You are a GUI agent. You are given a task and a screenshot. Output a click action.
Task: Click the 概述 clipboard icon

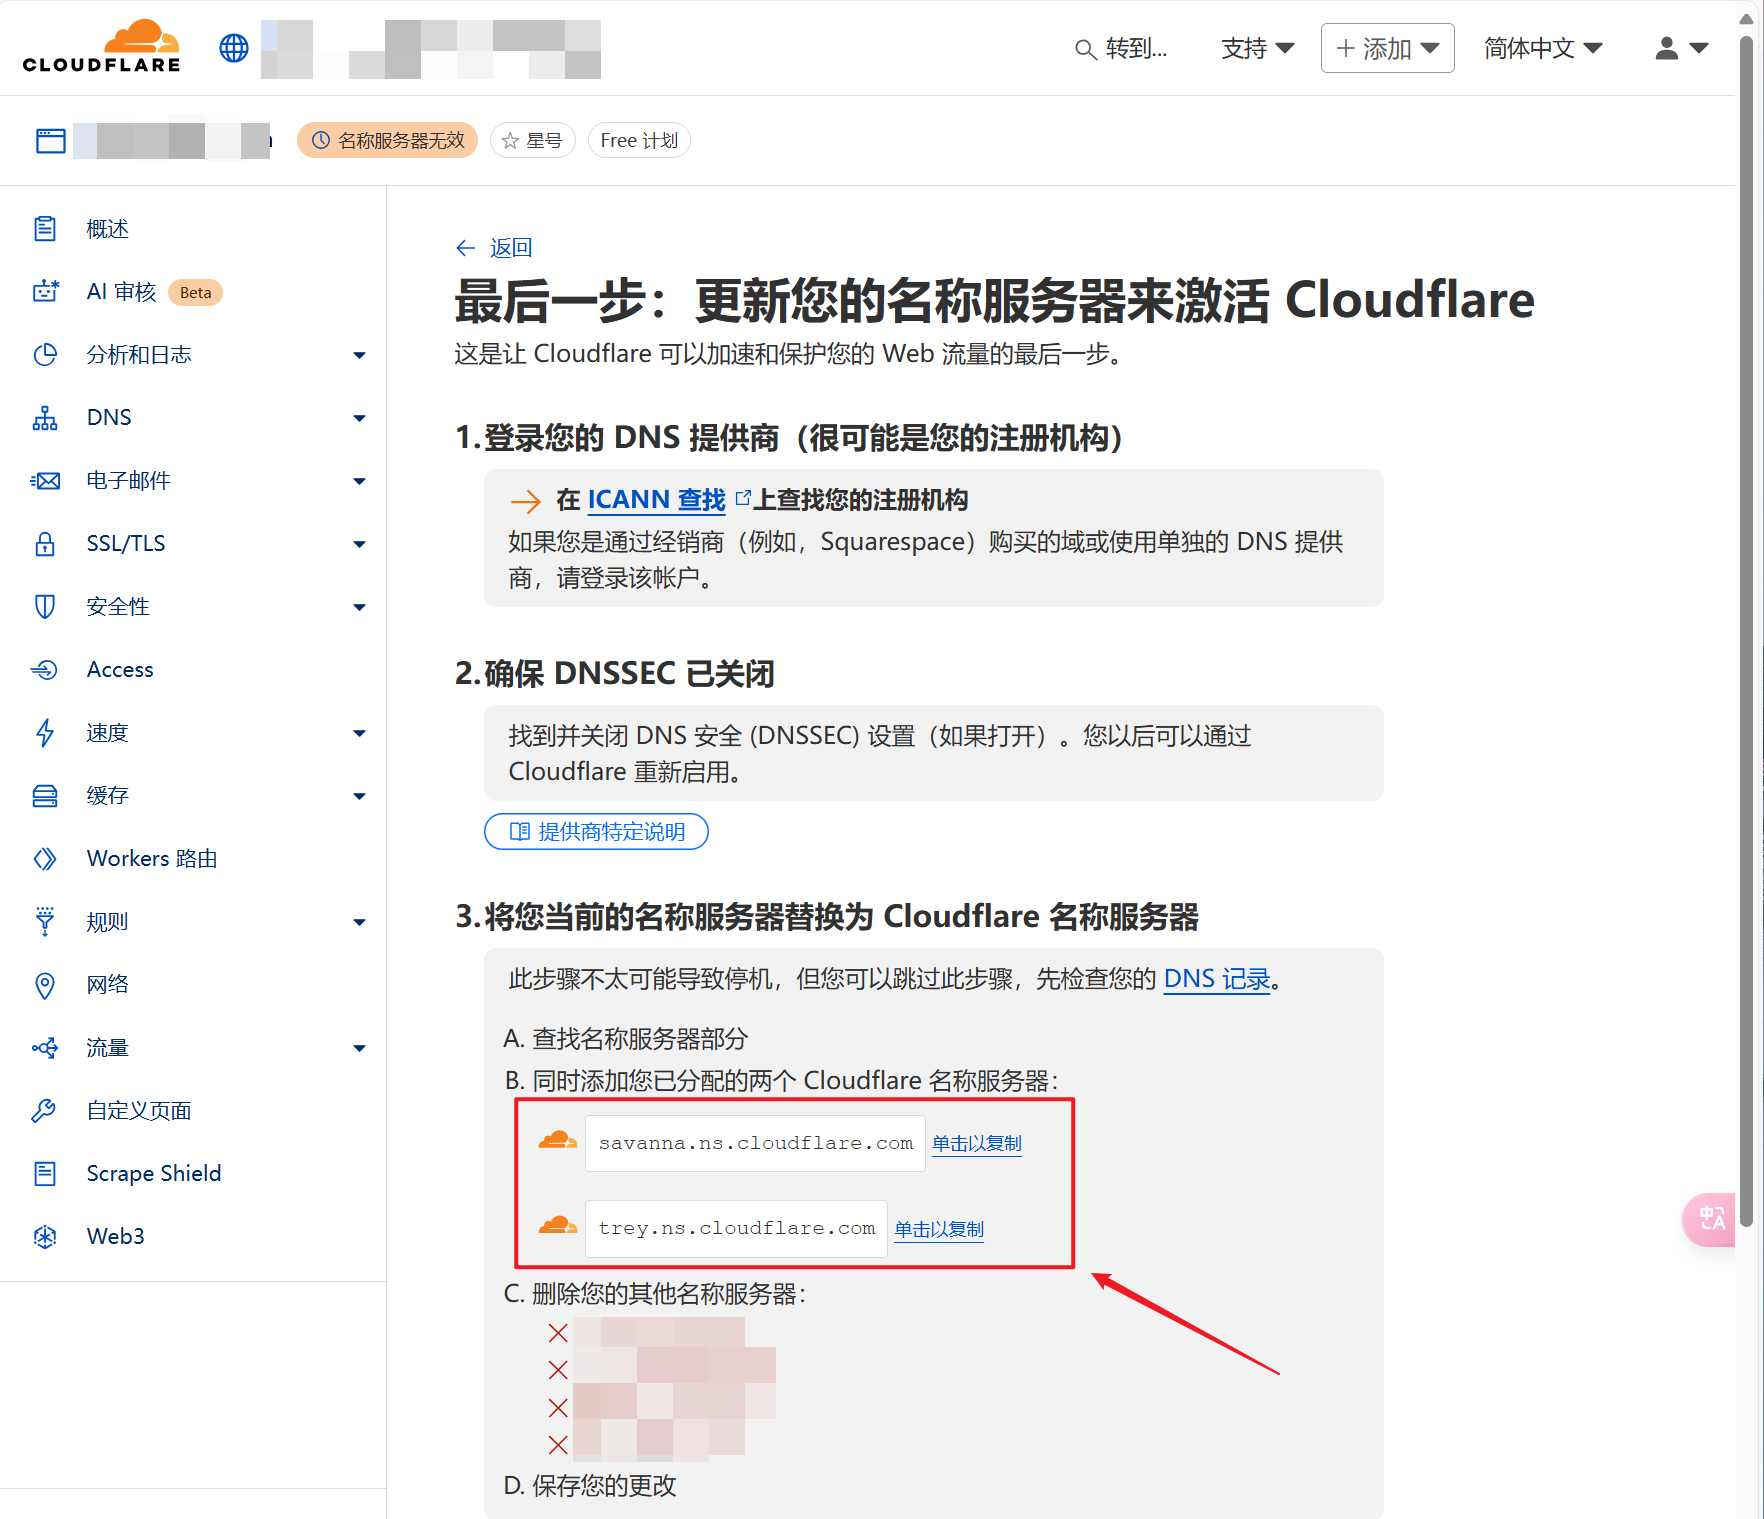[45, 229]
